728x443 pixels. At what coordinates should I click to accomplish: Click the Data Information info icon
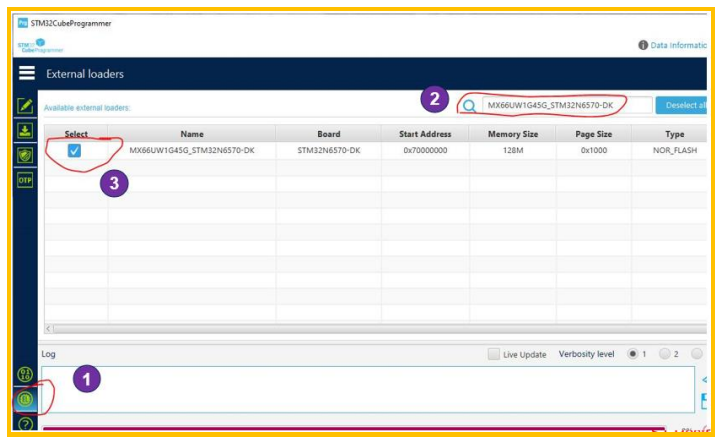click(x=643, y=45)
